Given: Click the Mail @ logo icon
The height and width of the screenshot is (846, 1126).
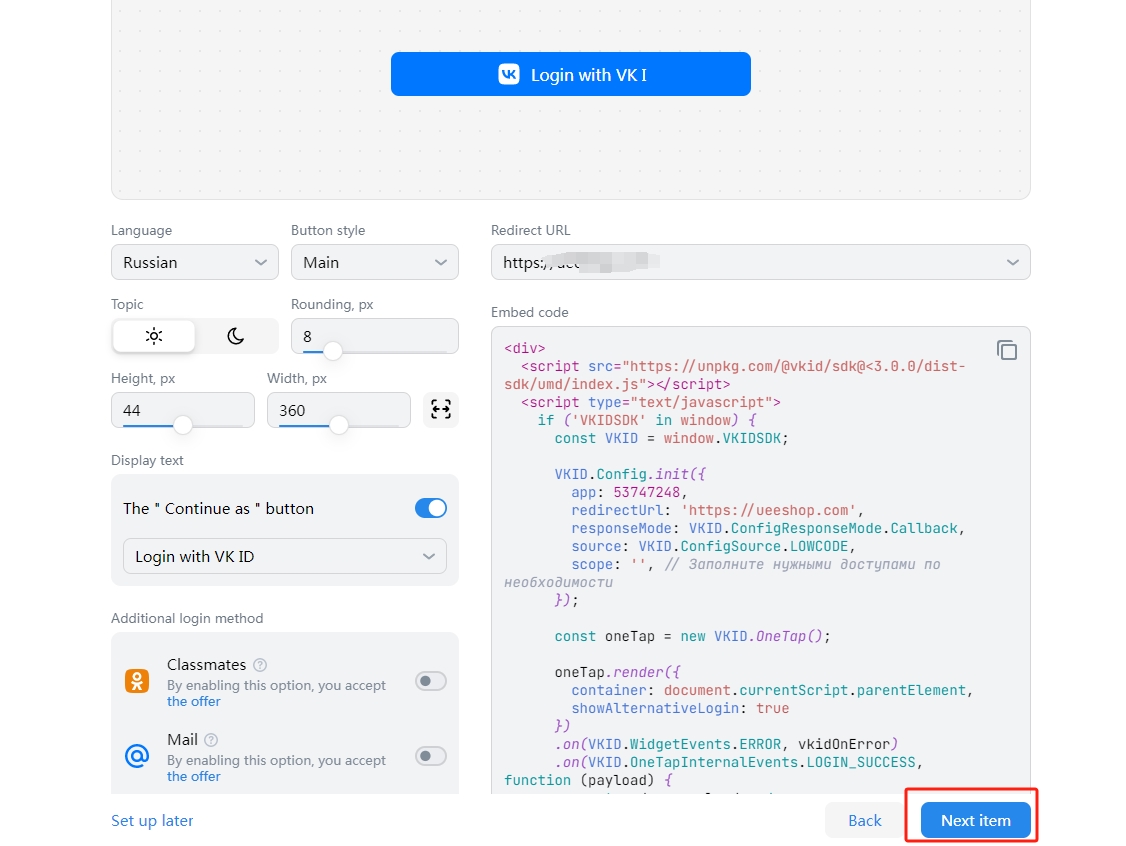Looking at the screenshot, I should click(x=137, y=756).
